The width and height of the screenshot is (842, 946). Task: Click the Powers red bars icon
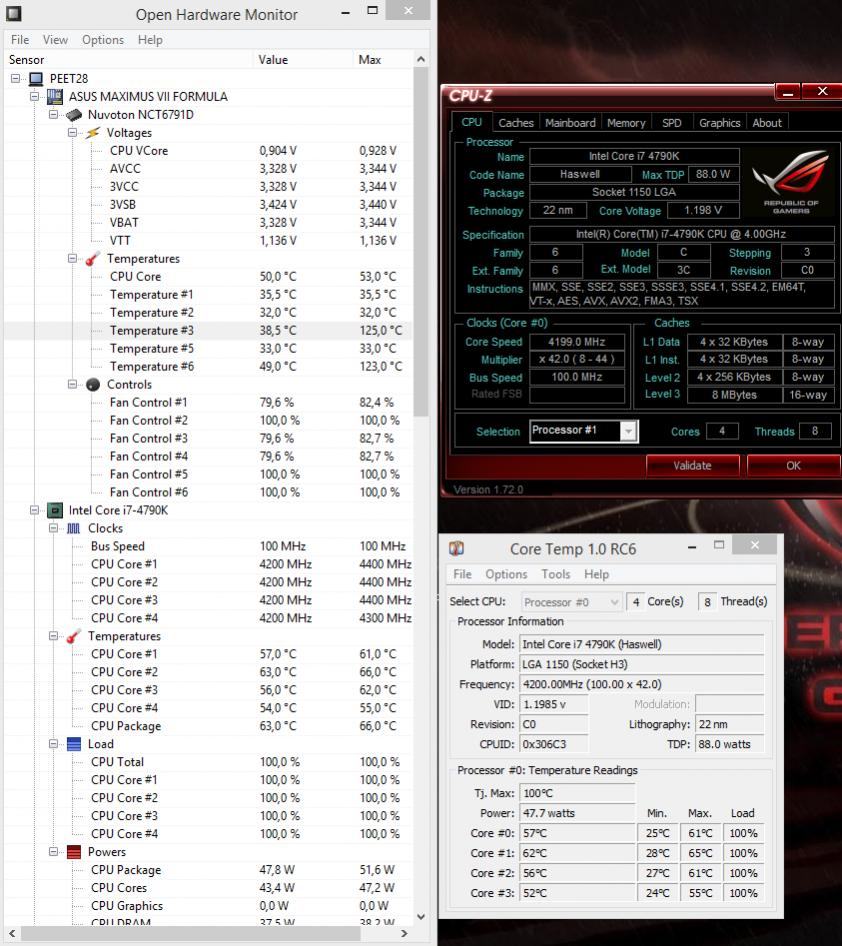pyautogui.click(x=74, y=852)
